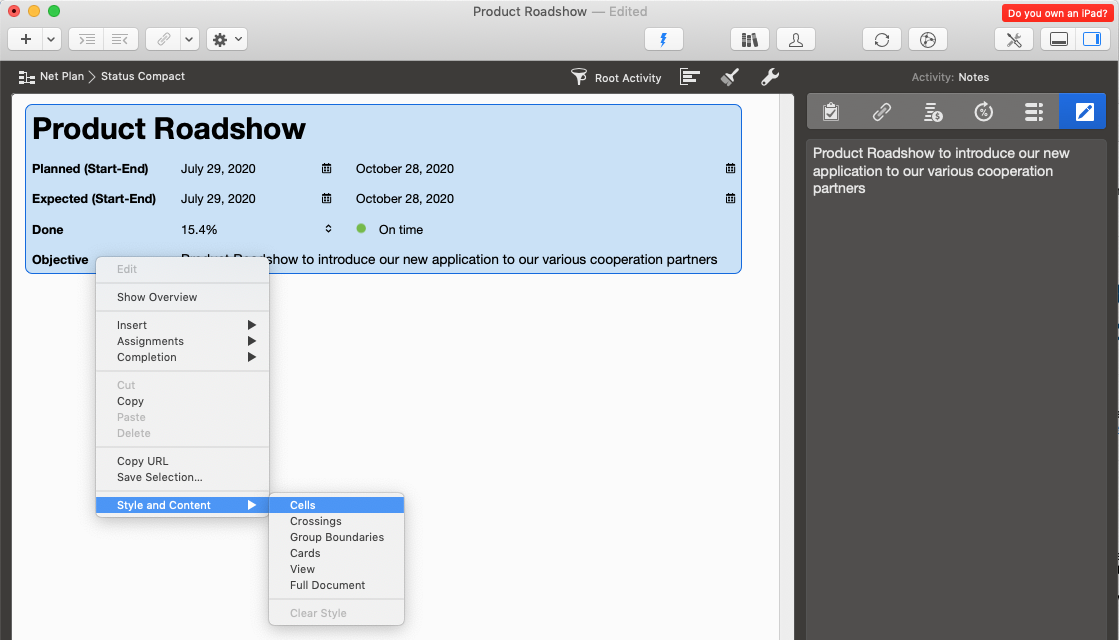Open the Done percentage stepper
This screenshot has height=640, width=1119.
tap(328, 229)
